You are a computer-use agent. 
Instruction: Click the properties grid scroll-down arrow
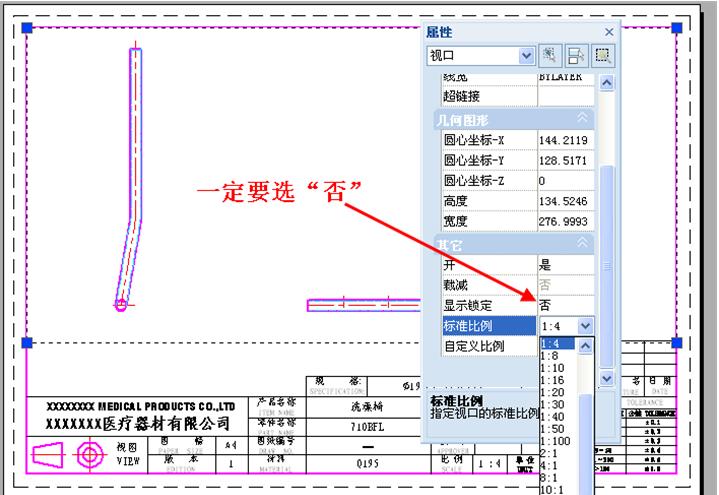click(x=607, y=378)
